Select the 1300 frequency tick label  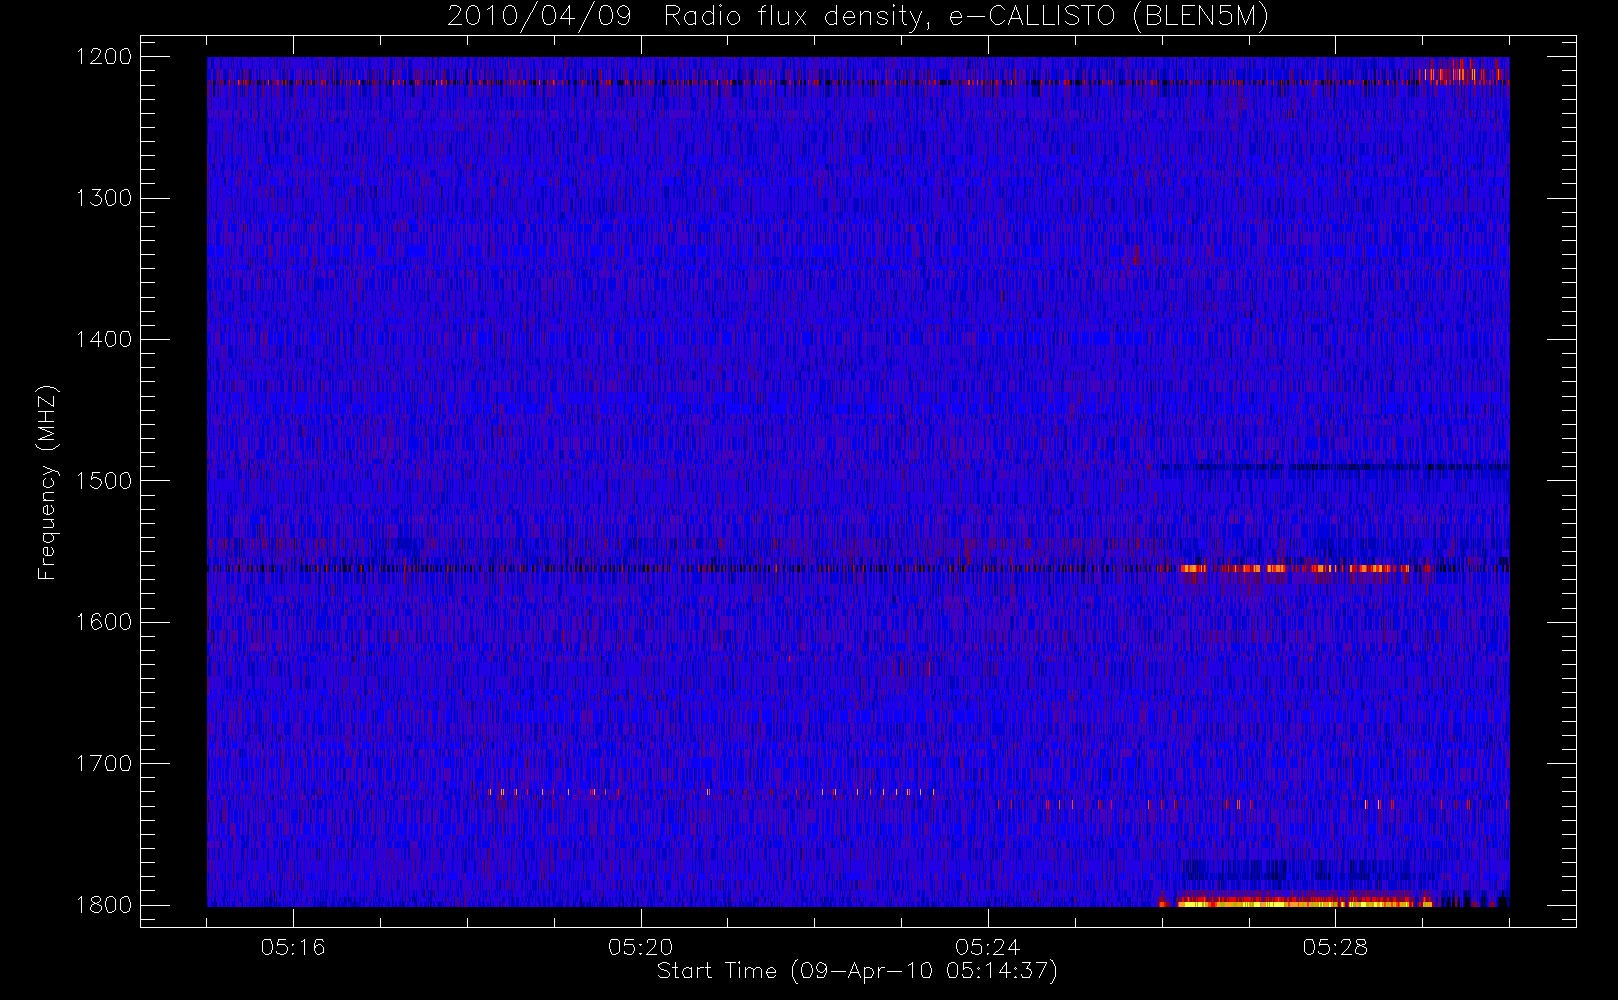click(x=104, y=198)
